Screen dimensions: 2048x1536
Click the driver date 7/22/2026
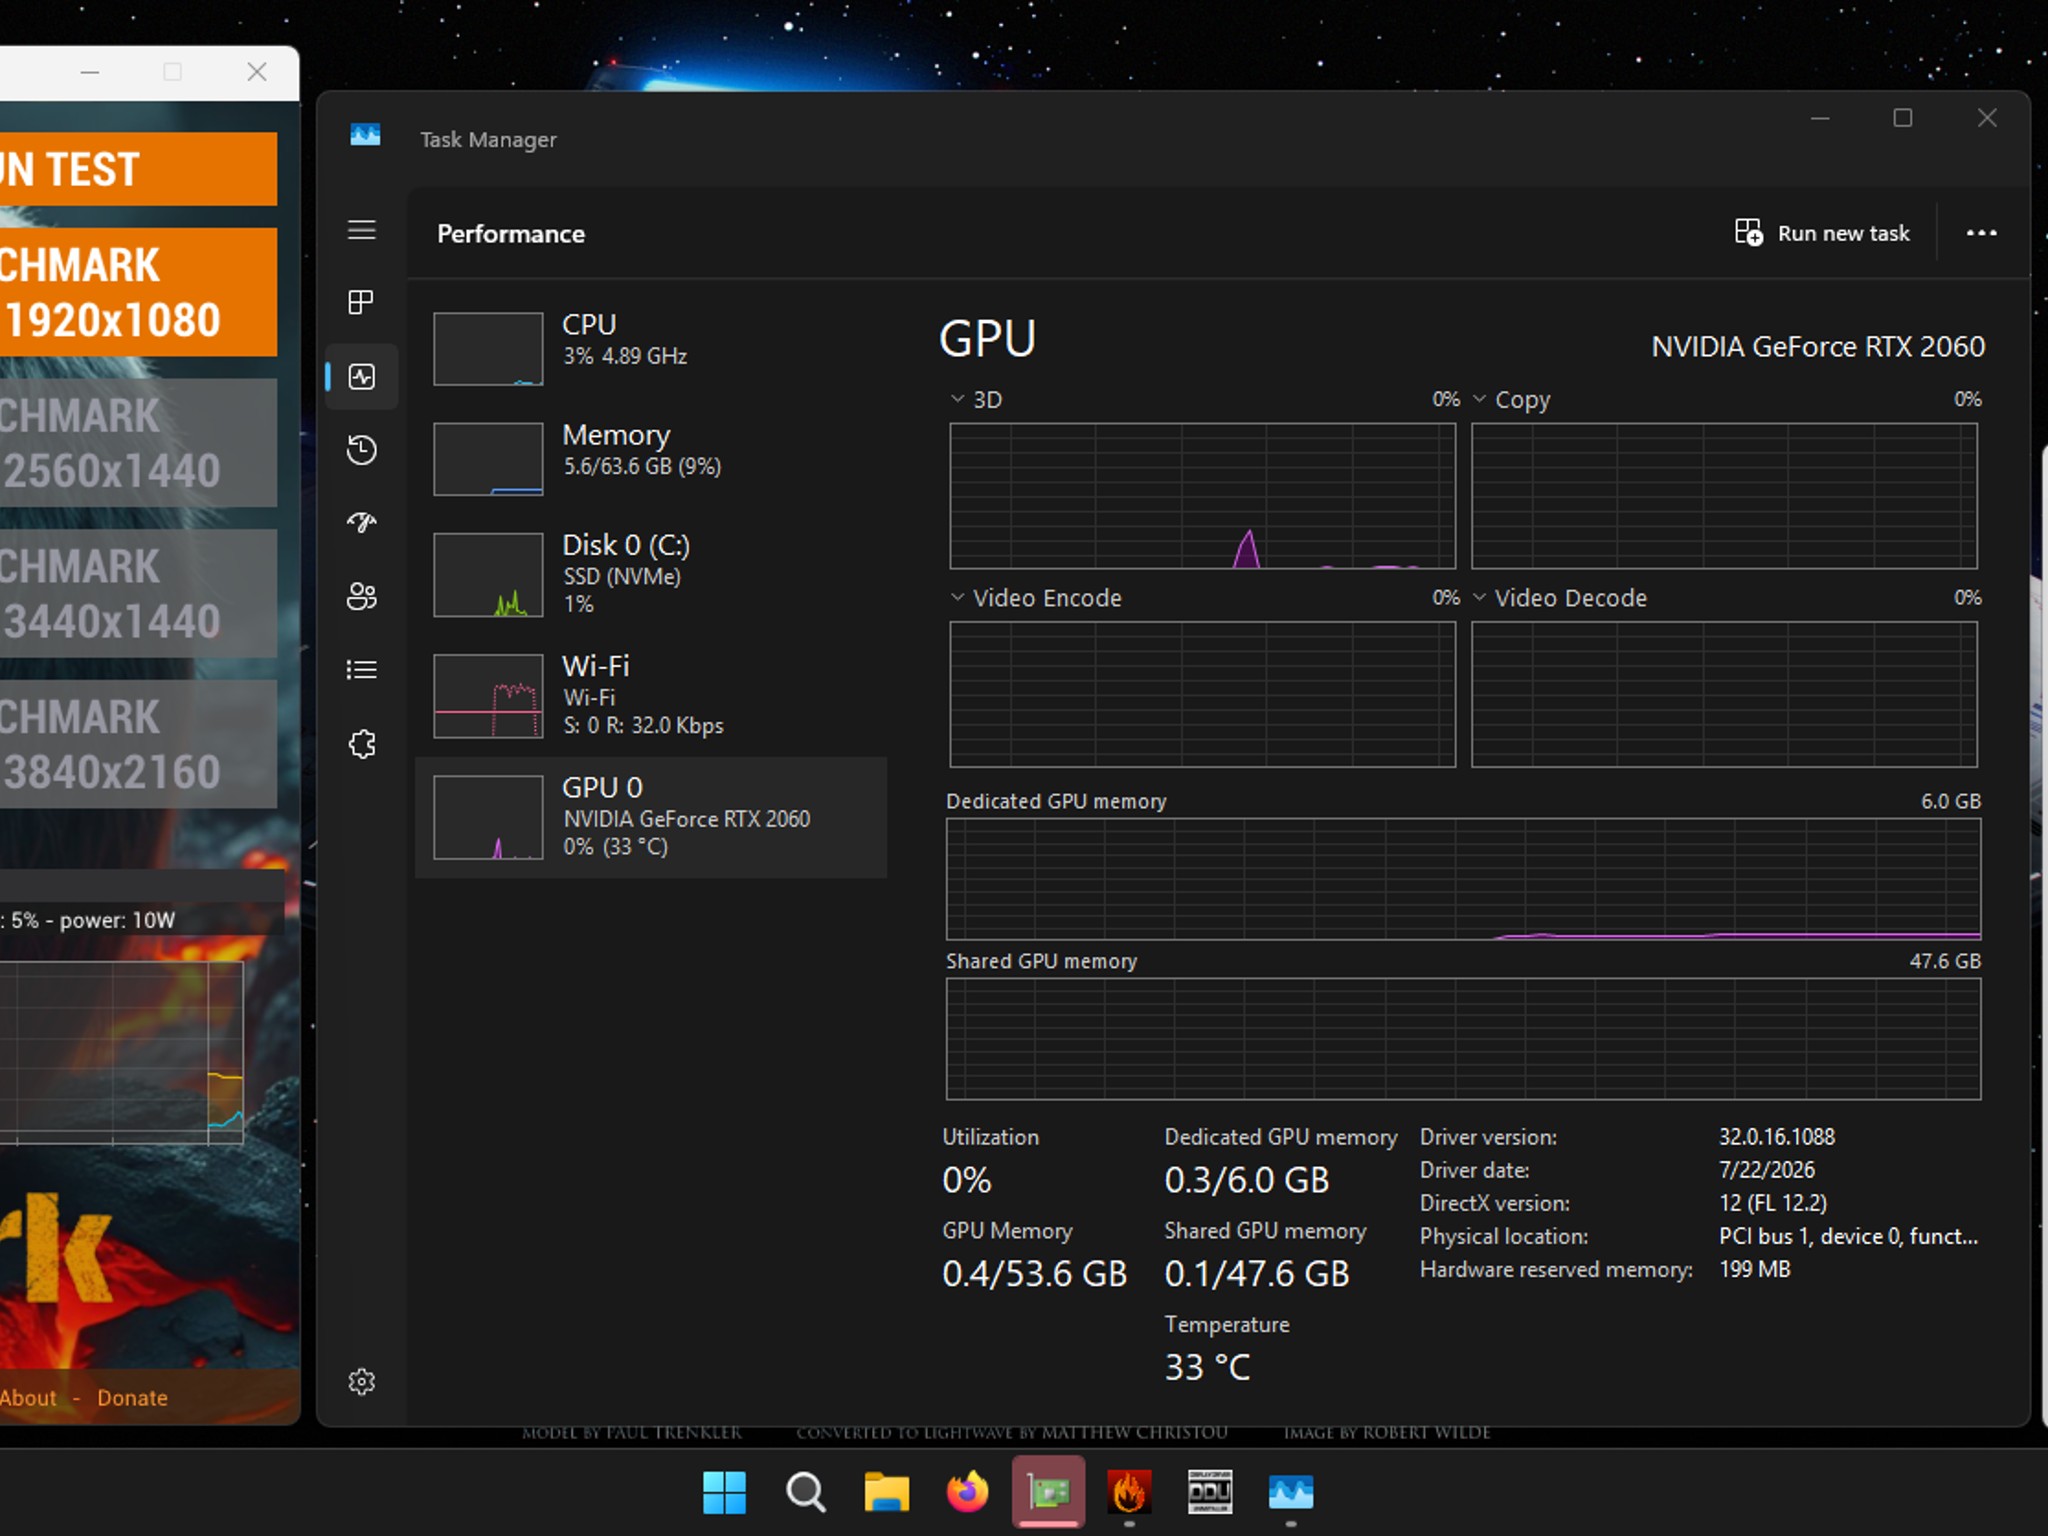pos(1767,1169)
